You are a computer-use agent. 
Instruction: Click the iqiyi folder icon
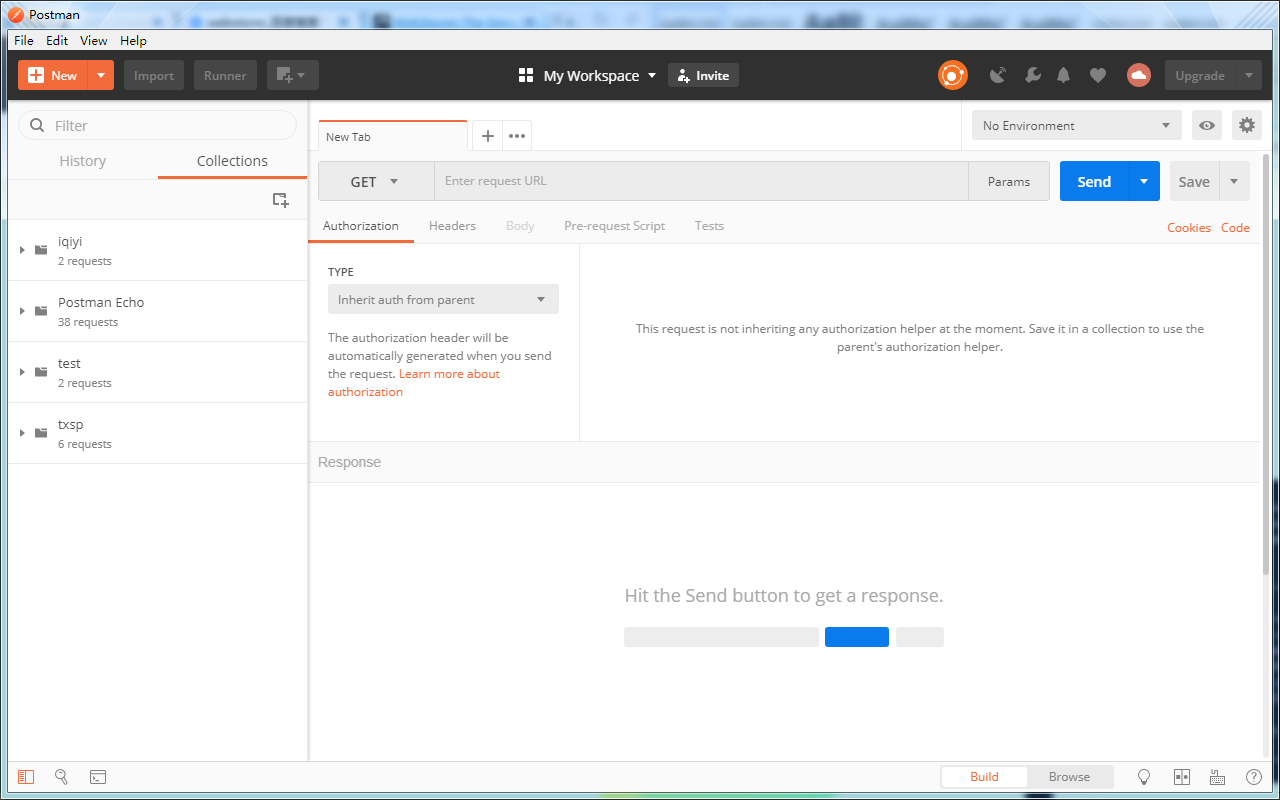tap(41, 250)
